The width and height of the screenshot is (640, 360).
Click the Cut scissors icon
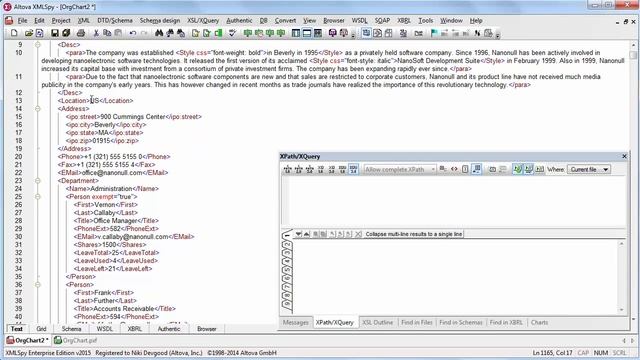(96, 33)
